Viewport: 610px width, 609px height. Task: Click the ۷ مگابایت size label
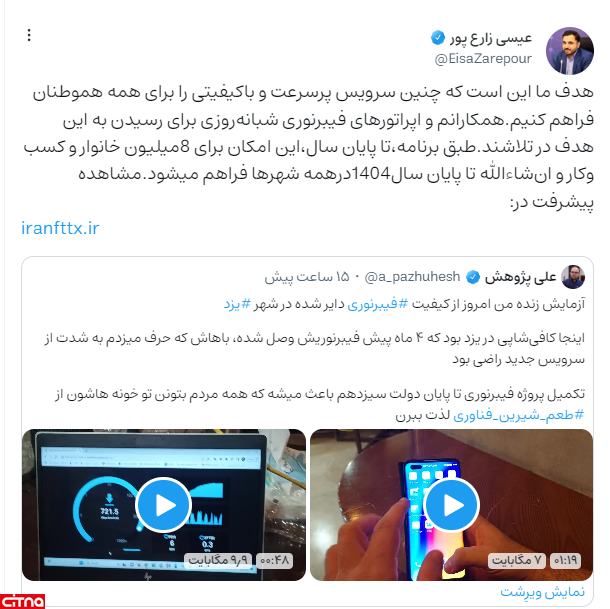pyautogui.click(x=517, y=561)
